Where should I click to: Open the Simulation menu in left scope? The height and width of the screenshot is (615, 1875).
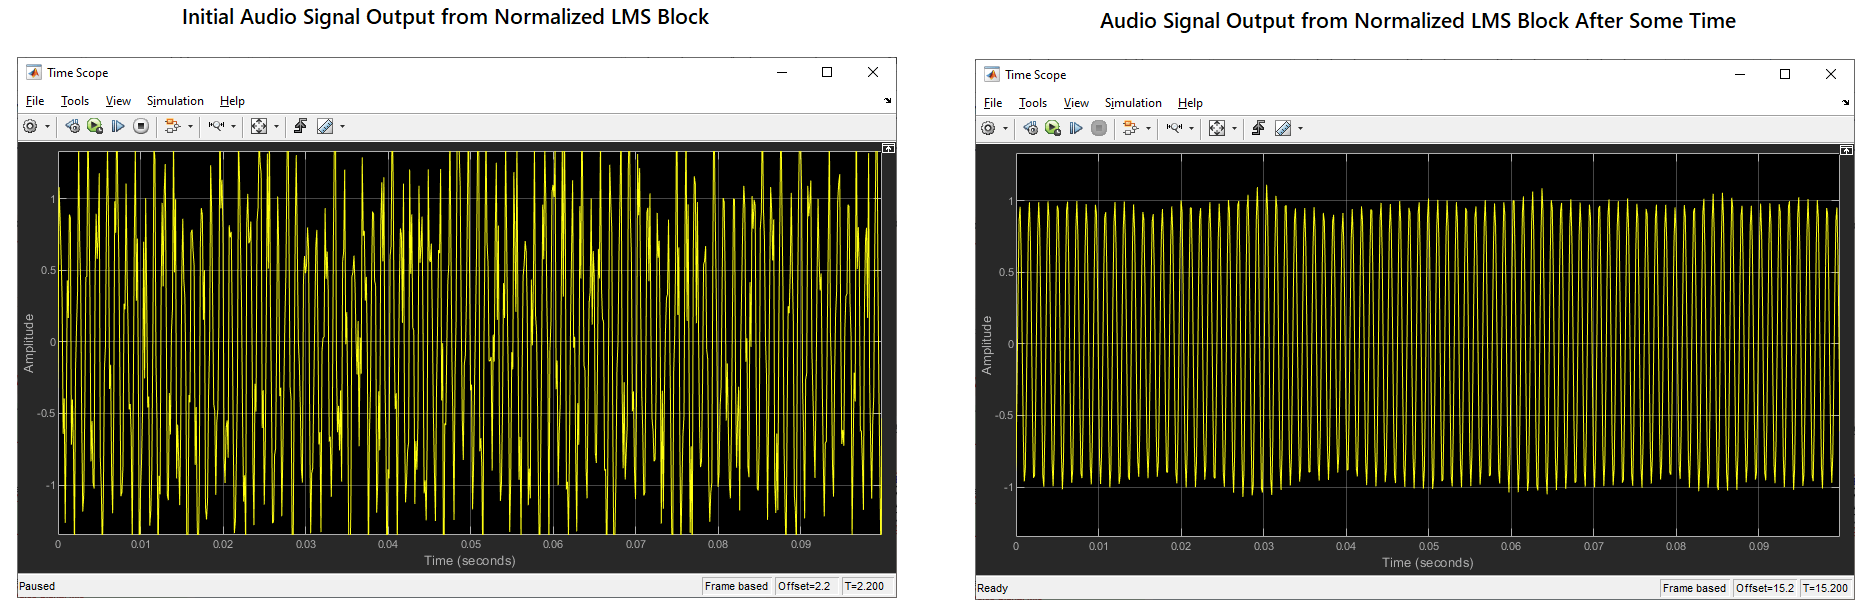[175, 101]
